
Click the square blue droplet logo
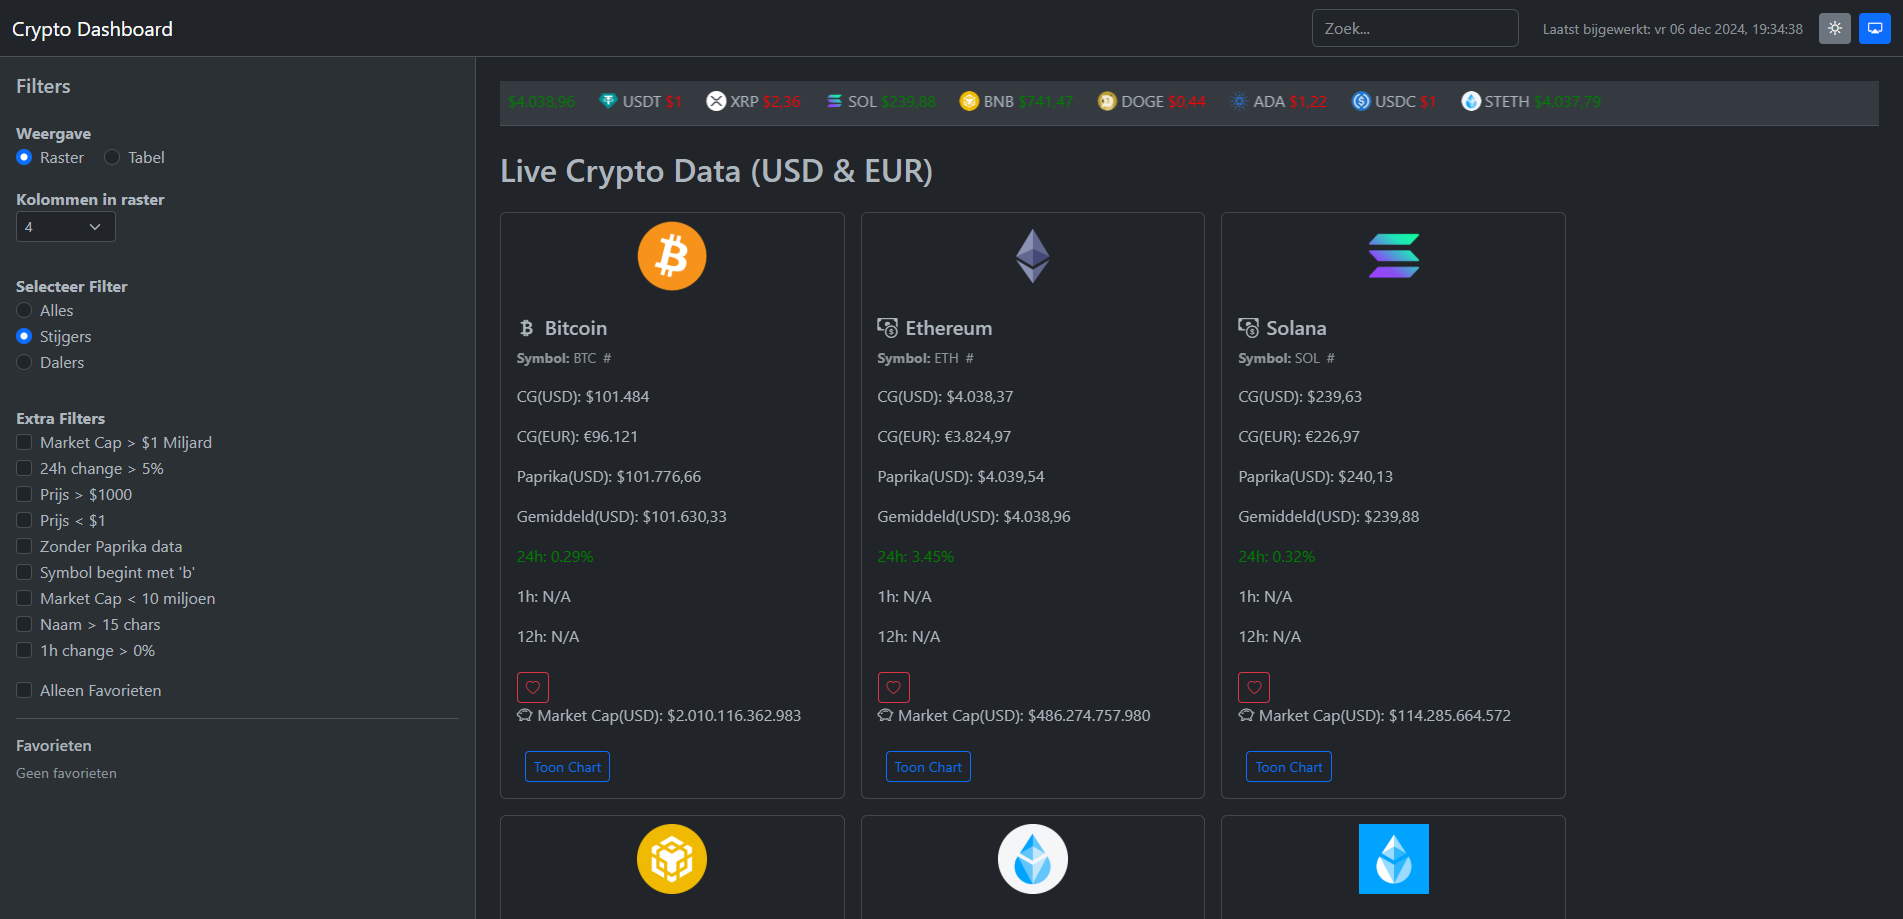pos(1394,859)
